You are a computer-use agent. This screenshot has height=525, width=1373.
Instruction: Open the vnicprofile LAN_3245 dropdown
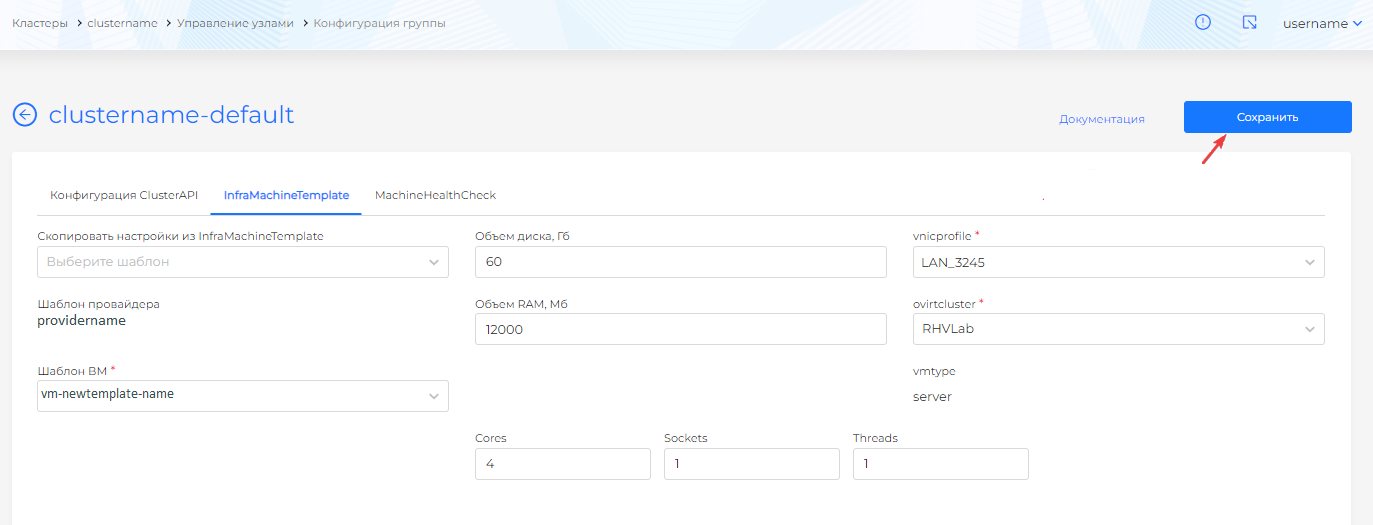click(1118, 262)
